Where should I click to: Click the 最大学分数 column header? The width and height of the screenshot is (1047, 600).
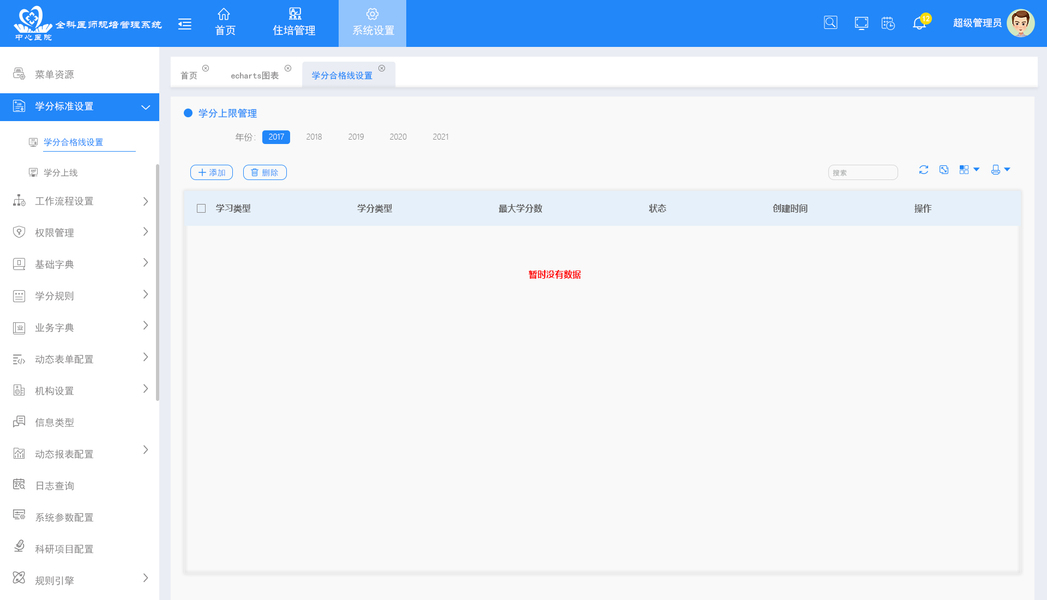(520, 208)
